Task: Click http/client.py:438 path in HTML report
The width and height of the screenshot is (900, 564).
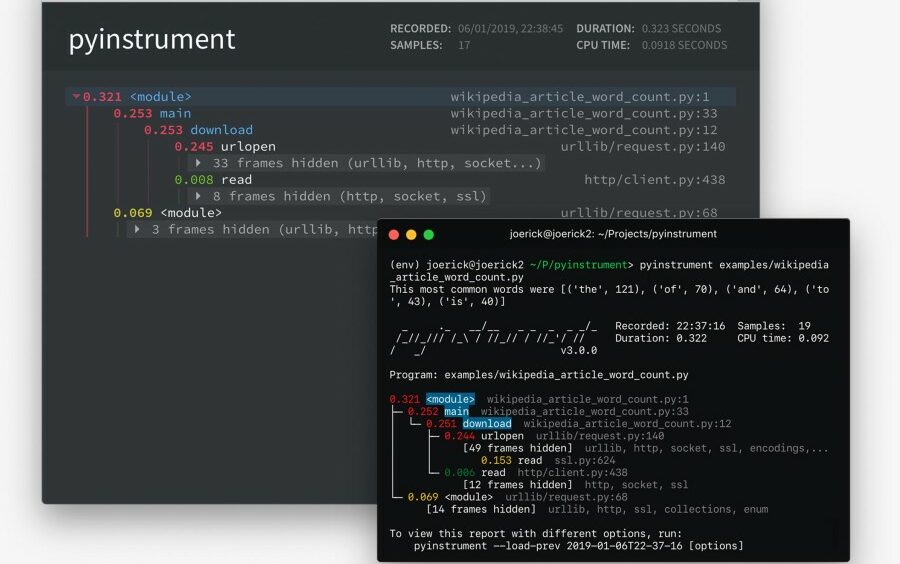Action: point(655,180)
